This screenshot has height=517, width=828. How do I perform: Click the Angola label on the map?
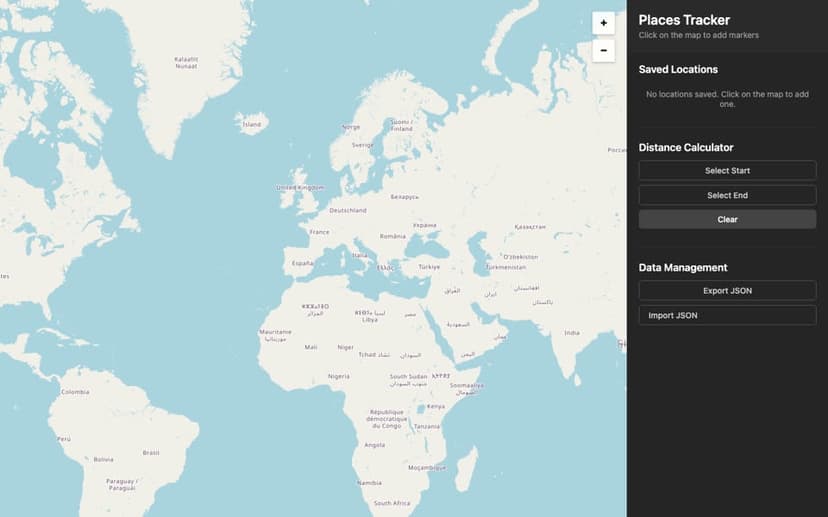coord(374,445)
